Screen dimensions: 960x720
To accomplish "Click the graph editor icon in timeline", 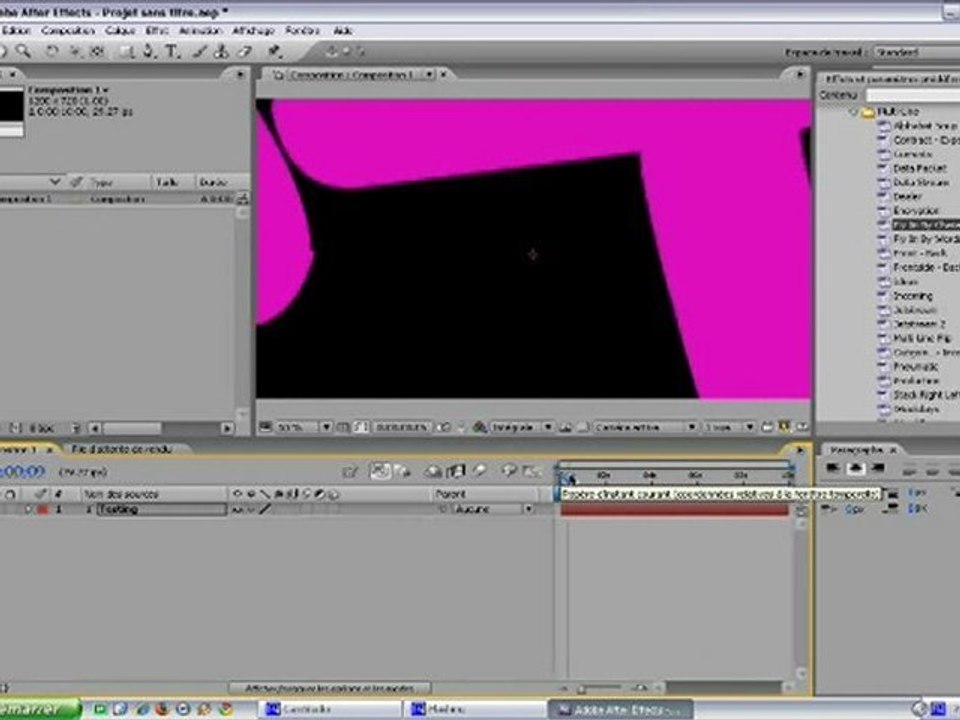I will click(x=532, y=471).
